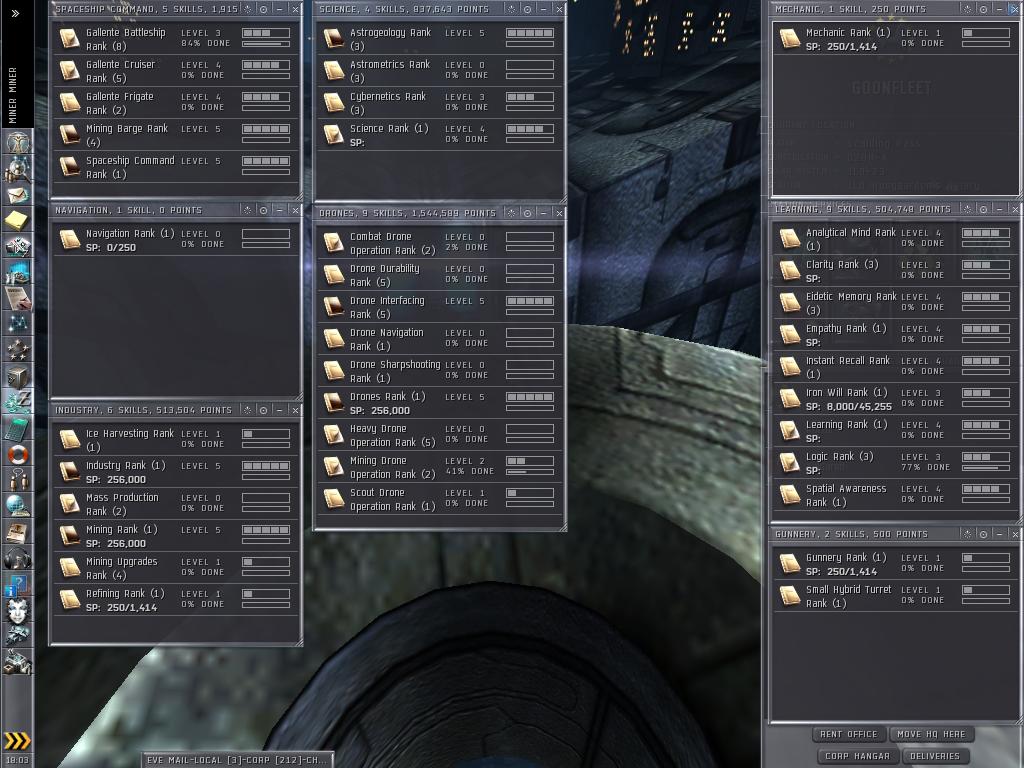Screen dimensions: 1024x768
Task: Click the Small Hybrid Turret book icon
Action: pos(789,596)
